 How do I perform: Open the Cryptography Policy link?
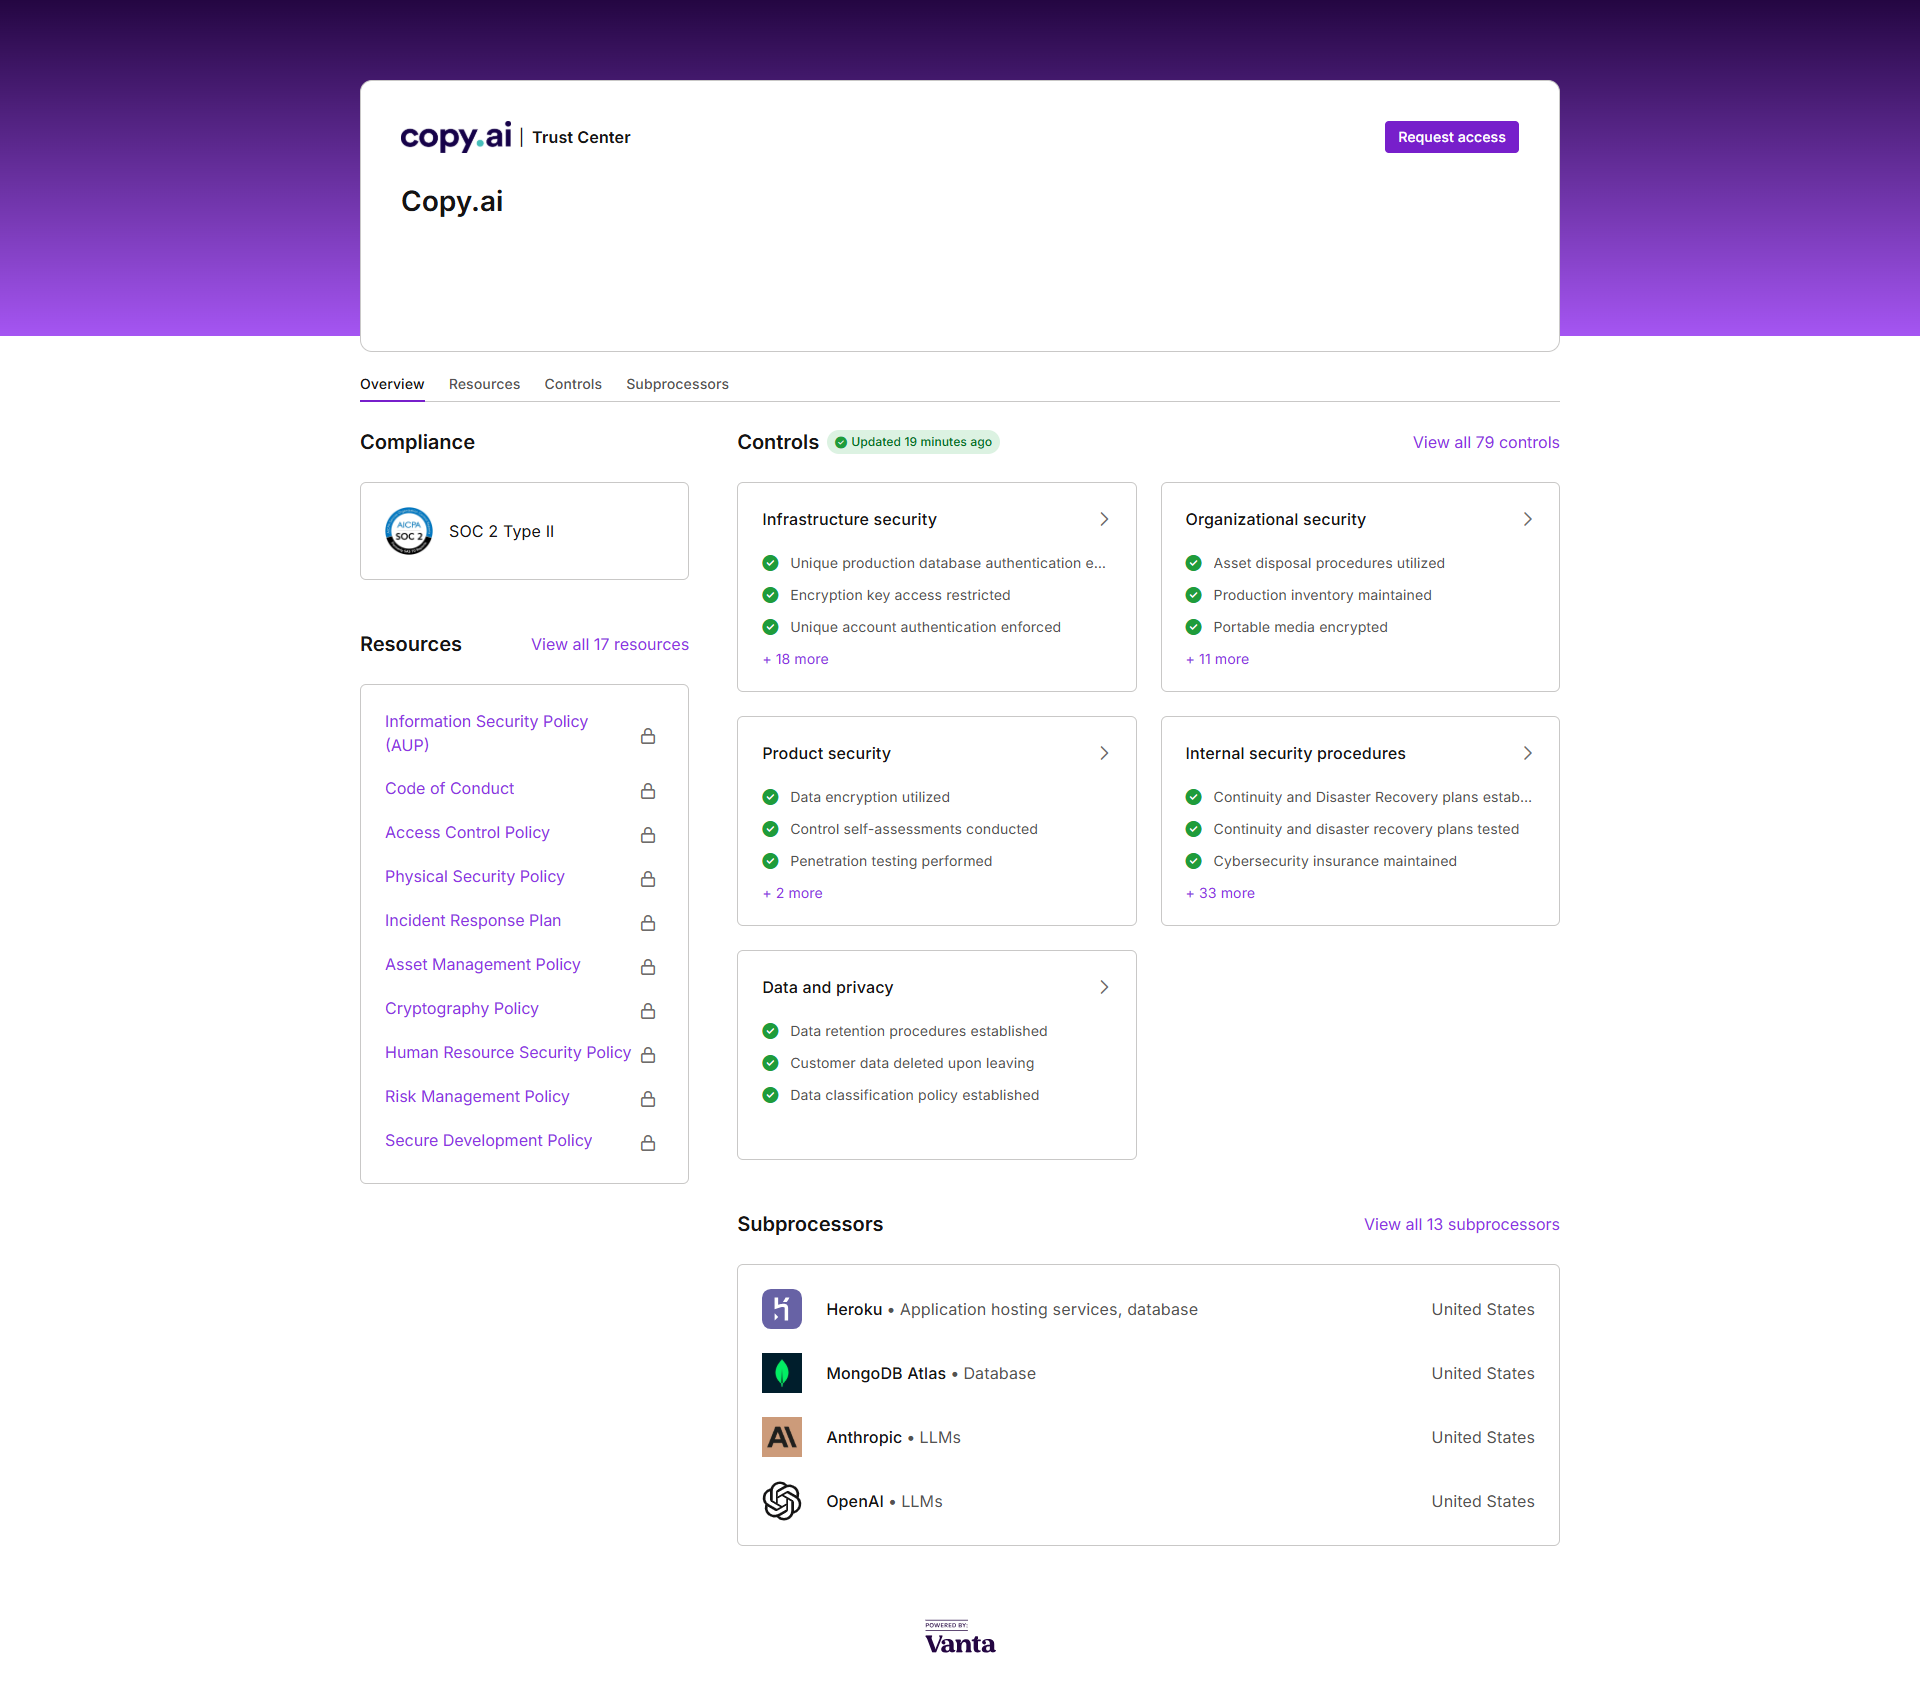click(x=462, y=1008)
